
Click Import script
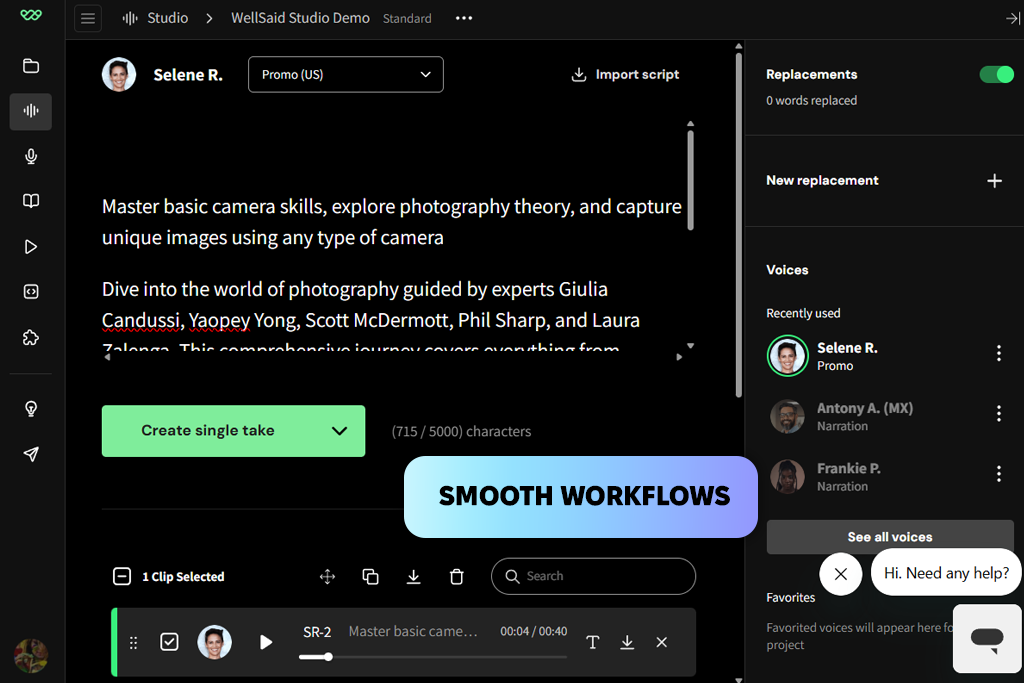[625, 74]
